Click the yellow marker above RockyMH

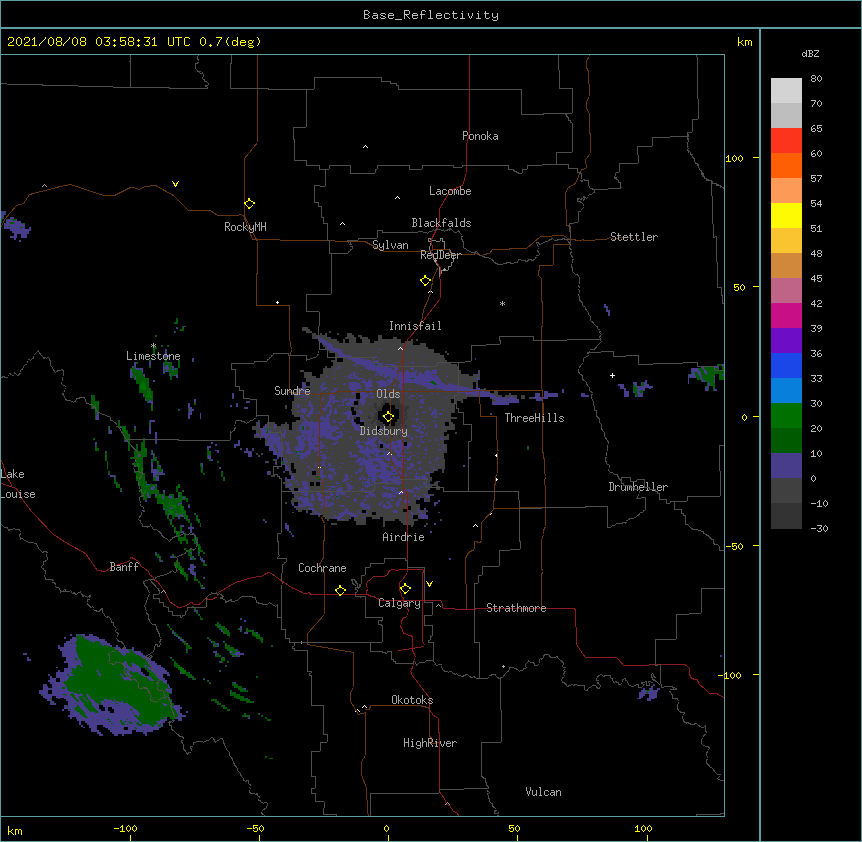coord(249,203)
